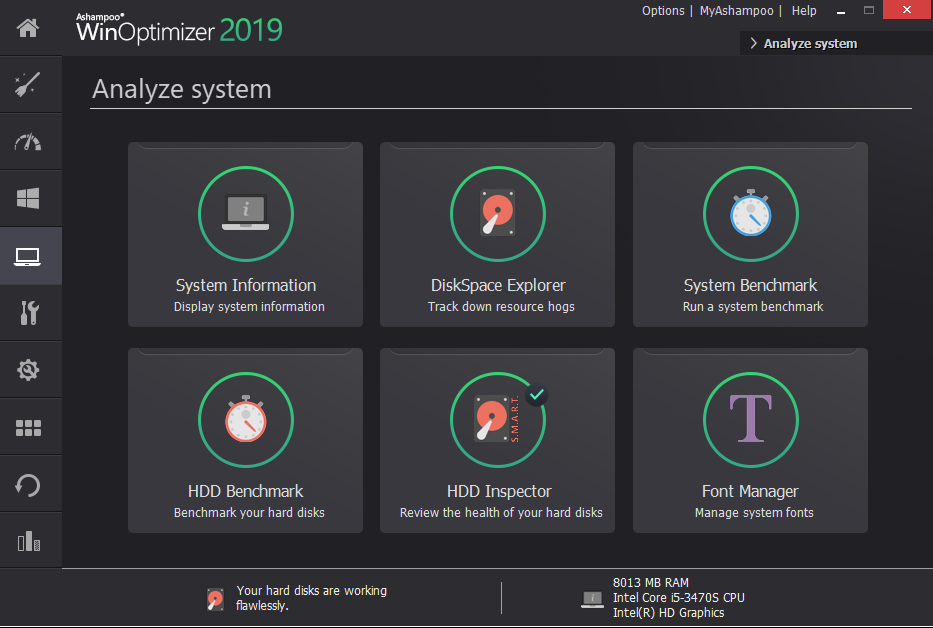The width and height of the screenshot is (933, 628).
Task: Click the 'Analyze system' page heading
Action: (x=181, y=89)
